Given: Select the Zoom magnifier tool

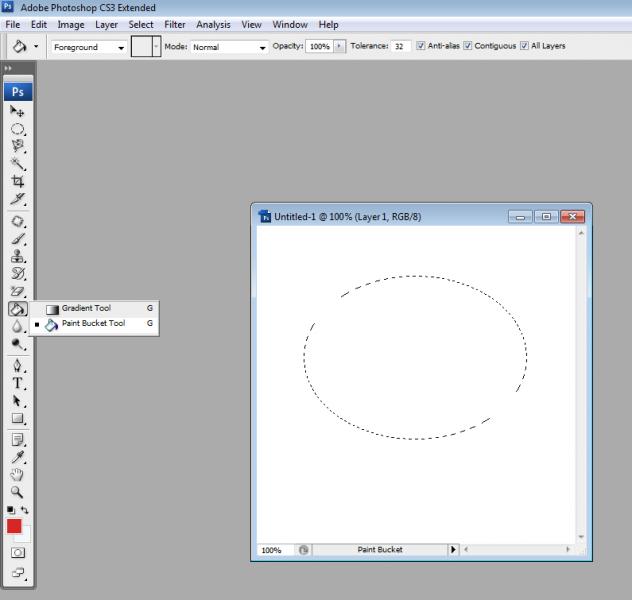Looking at the screenshot, I should (x=18, y=492).
